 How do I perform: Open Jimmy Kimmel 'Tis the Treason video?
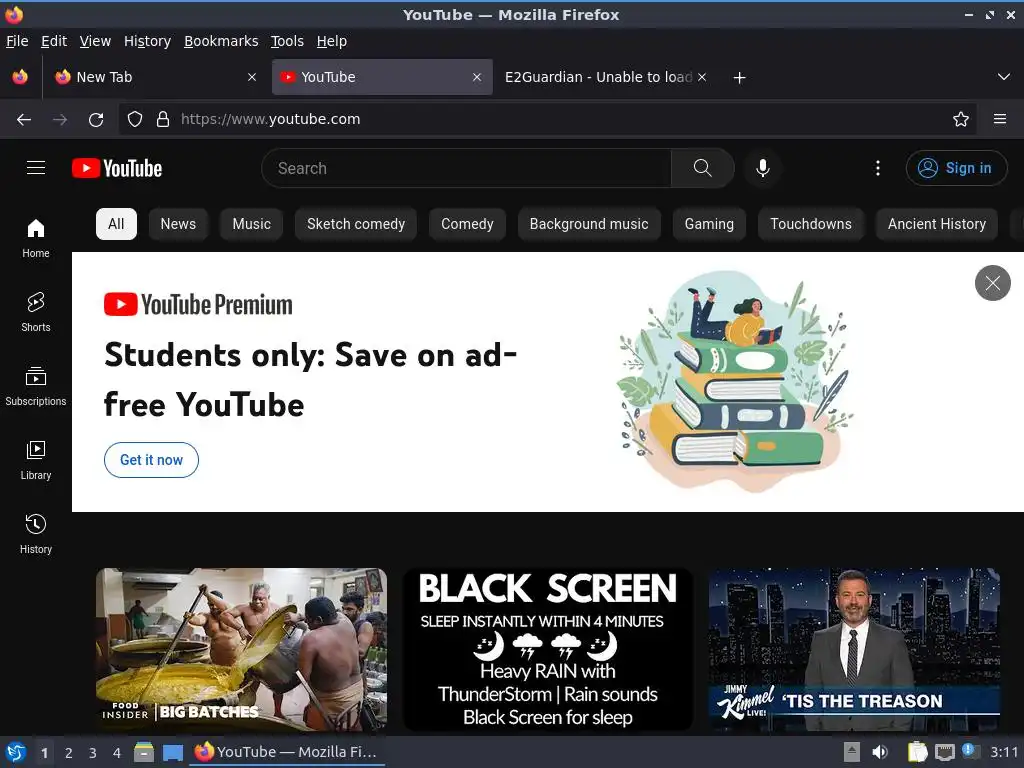click(854, 649)
